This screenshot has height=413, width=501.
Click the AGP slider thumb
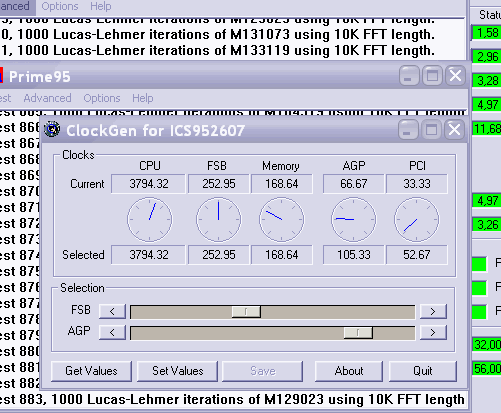358,332
